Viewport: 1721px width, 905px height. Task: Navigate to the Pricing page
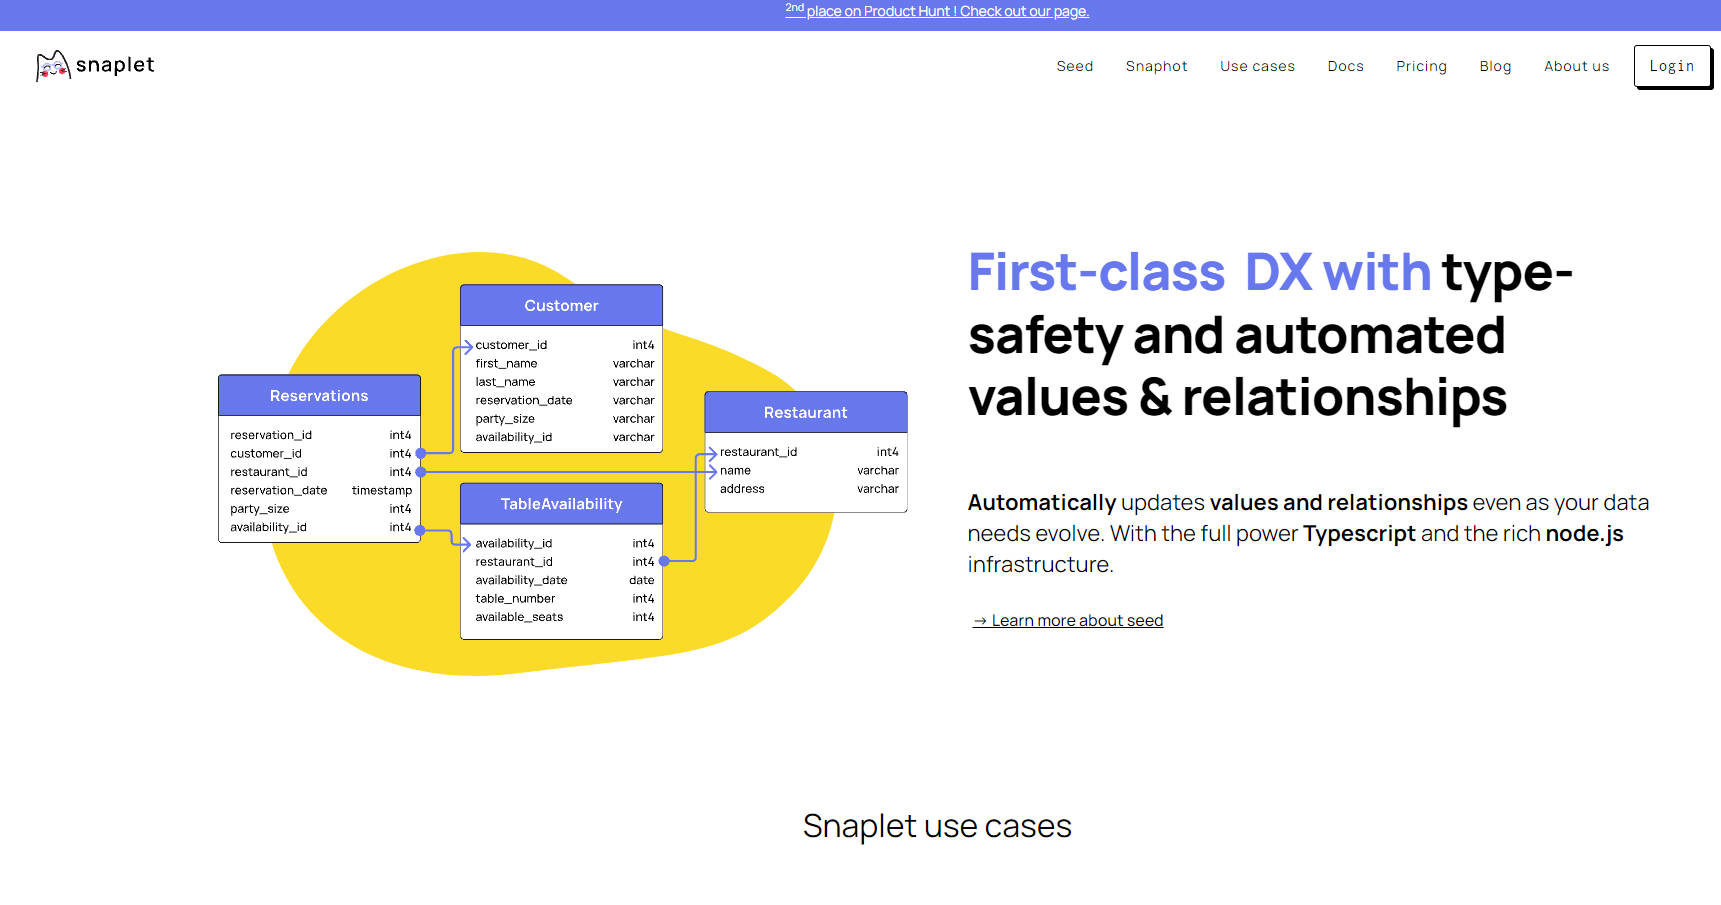pyautogui.click(x=1421, y=66)
